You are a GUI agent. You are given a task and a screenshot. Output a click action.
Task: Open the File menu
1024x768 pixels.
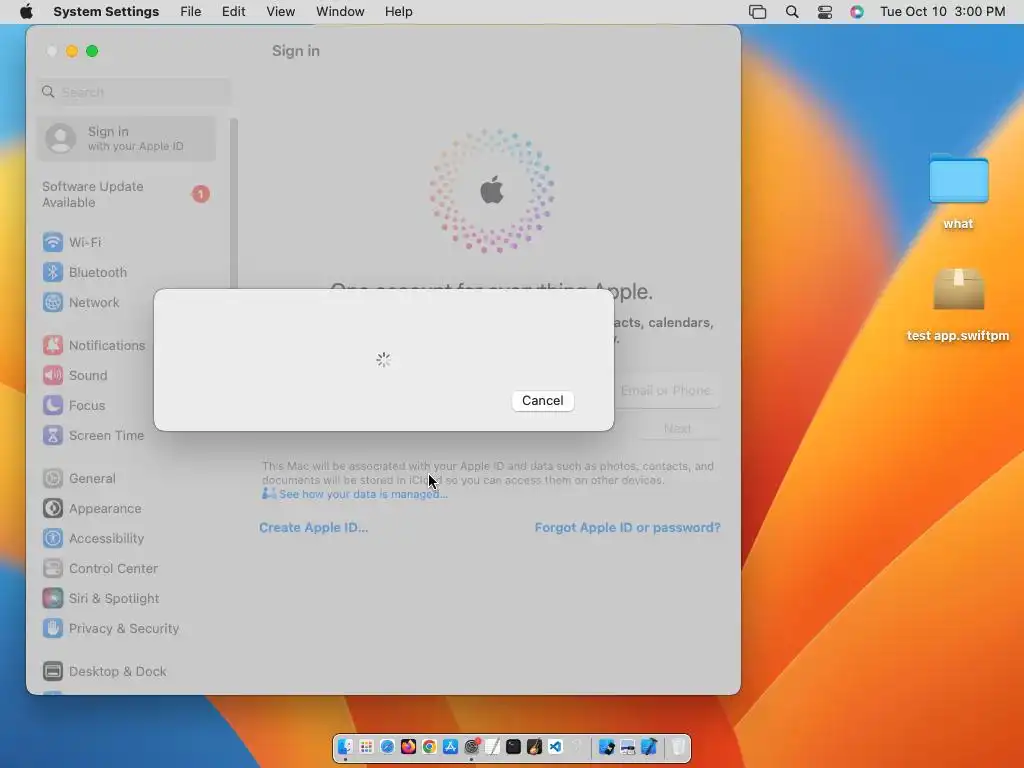click(191, 12)
